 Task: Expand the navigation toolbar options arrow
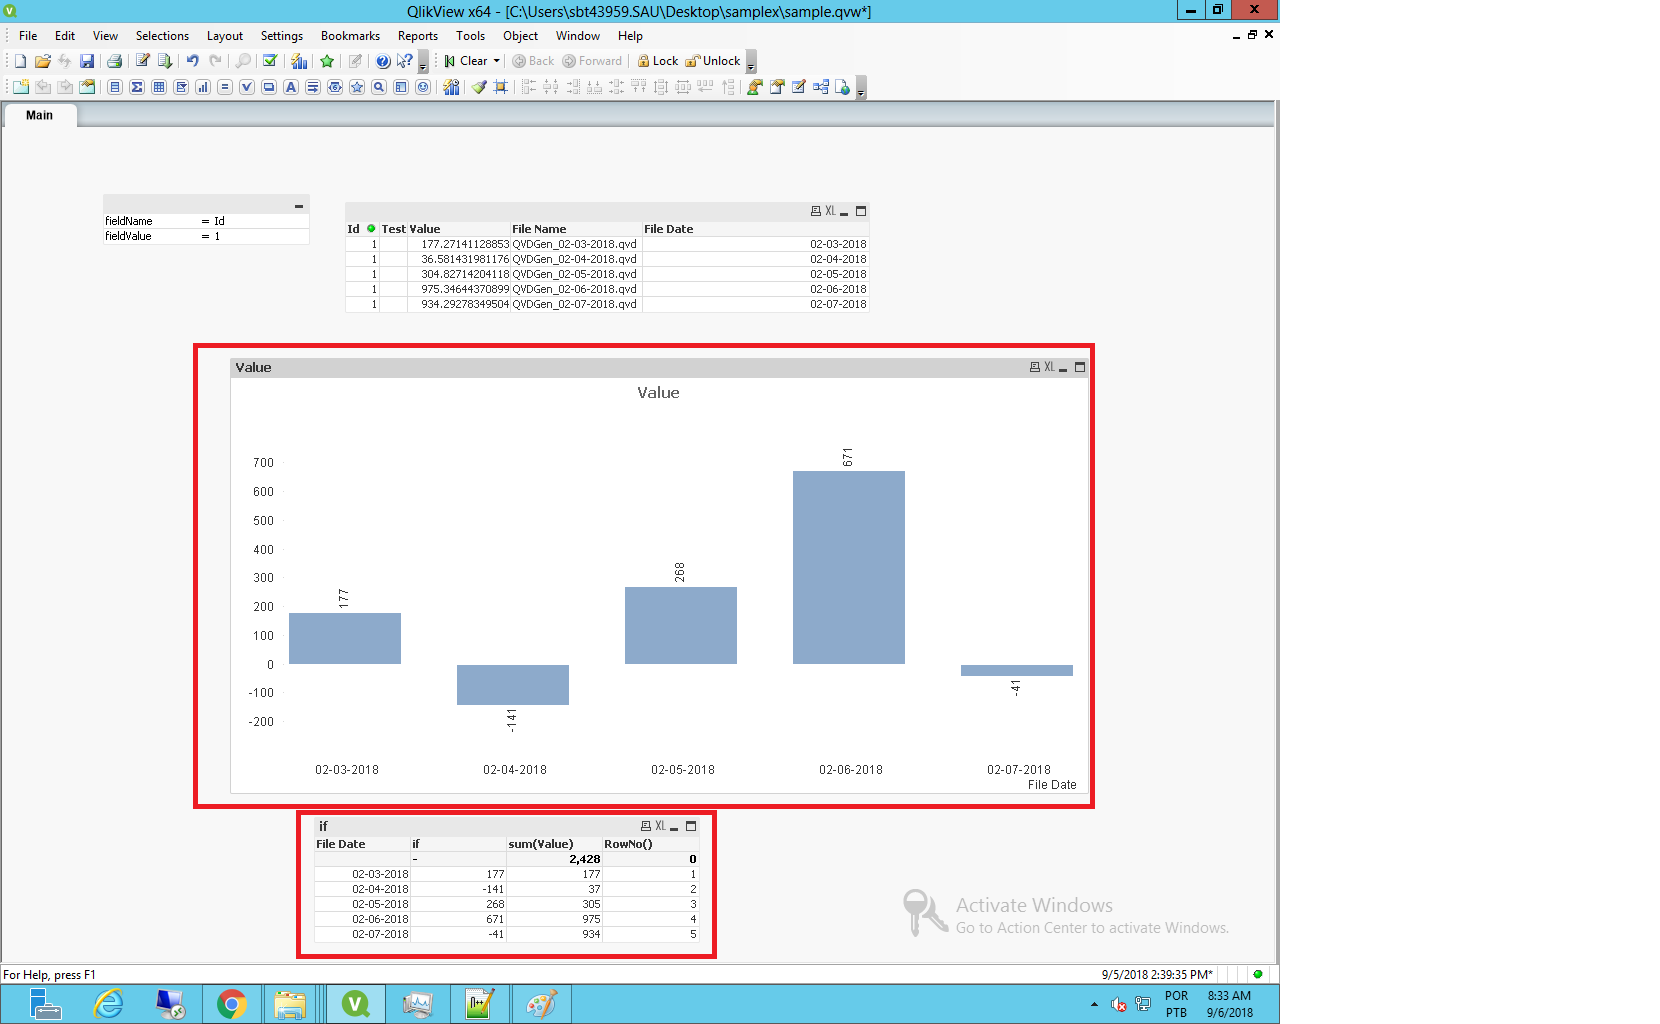tap(751, 62)
